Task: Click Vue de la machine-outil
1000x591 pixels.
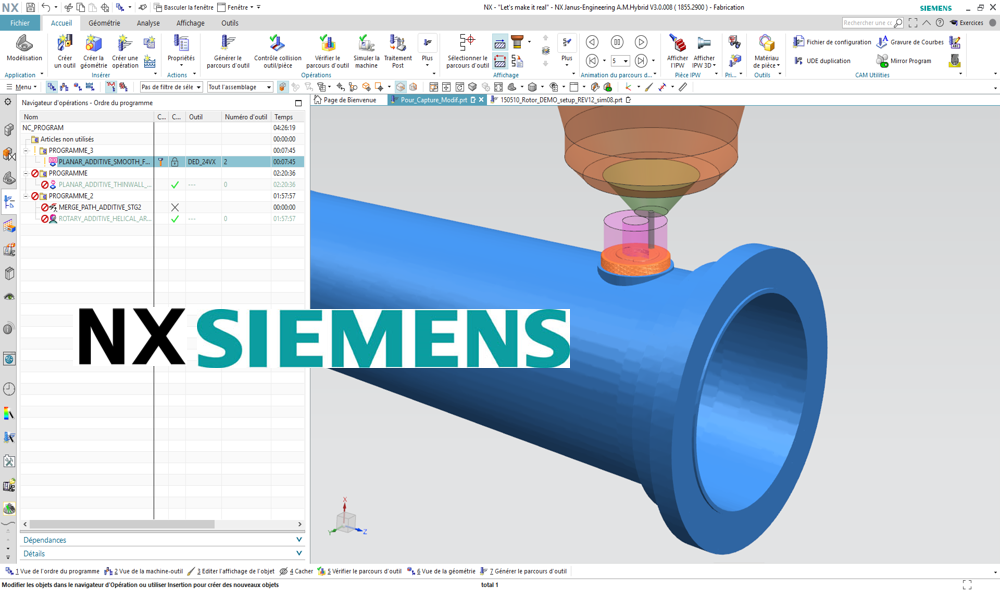Action: point(143,571)
